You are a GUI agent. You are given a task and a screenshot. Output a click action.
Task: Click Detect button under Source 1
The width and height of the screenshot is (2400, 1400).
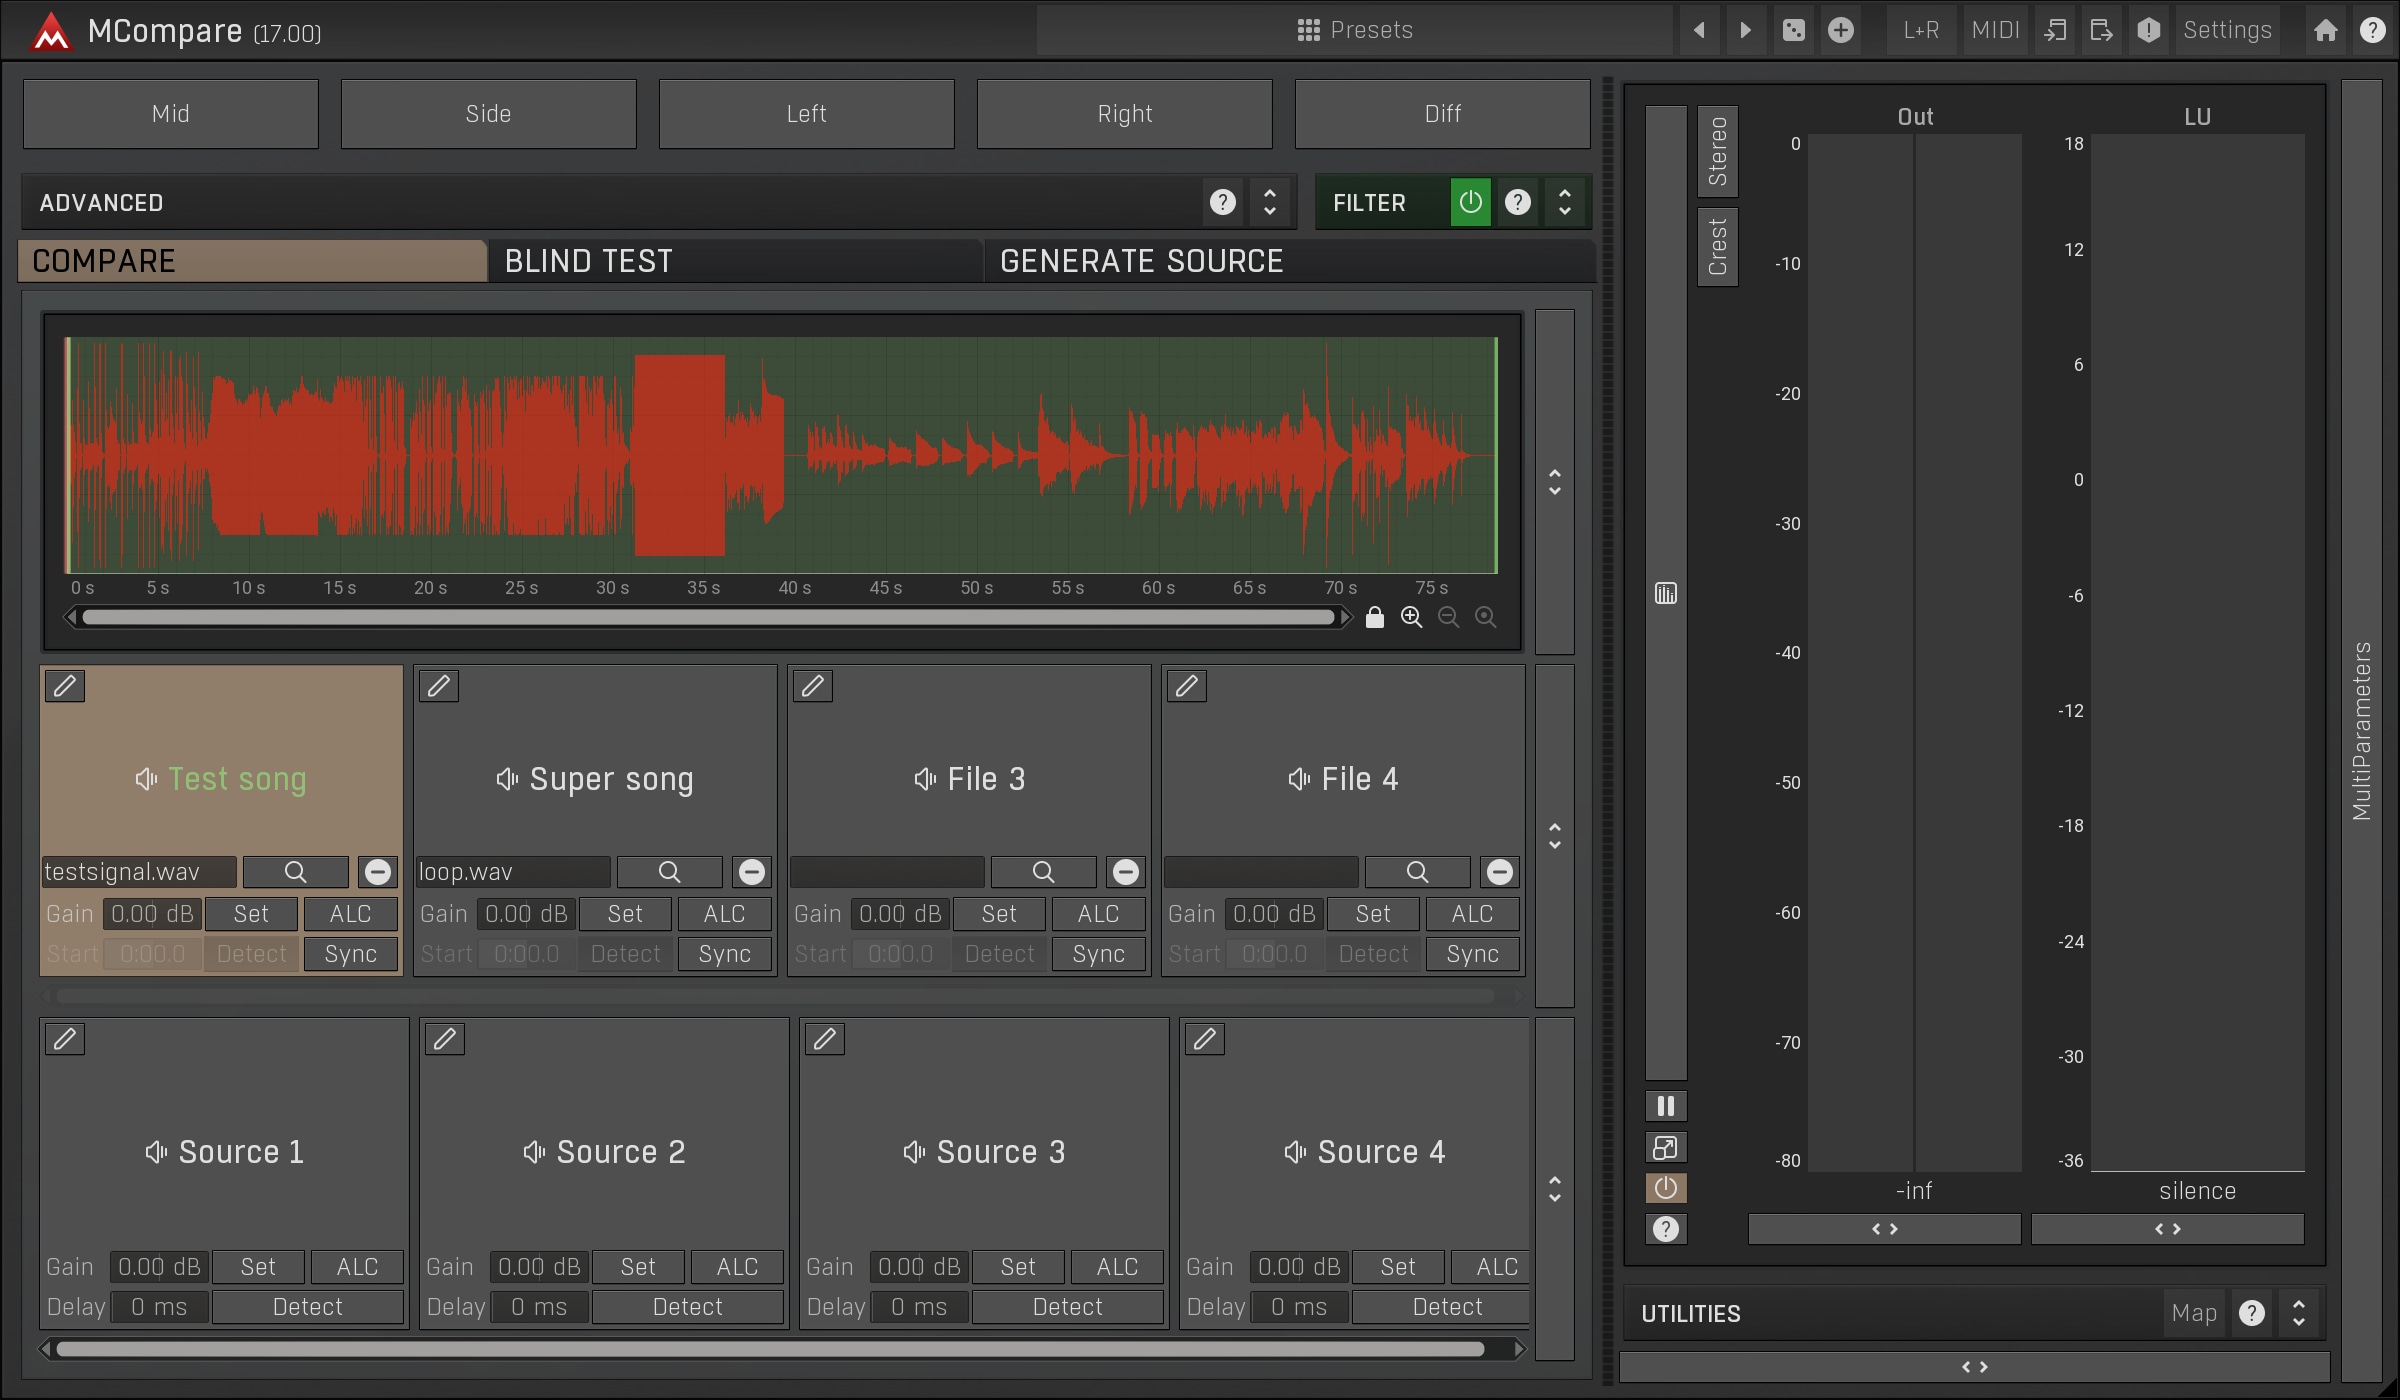pos(308,1307)
